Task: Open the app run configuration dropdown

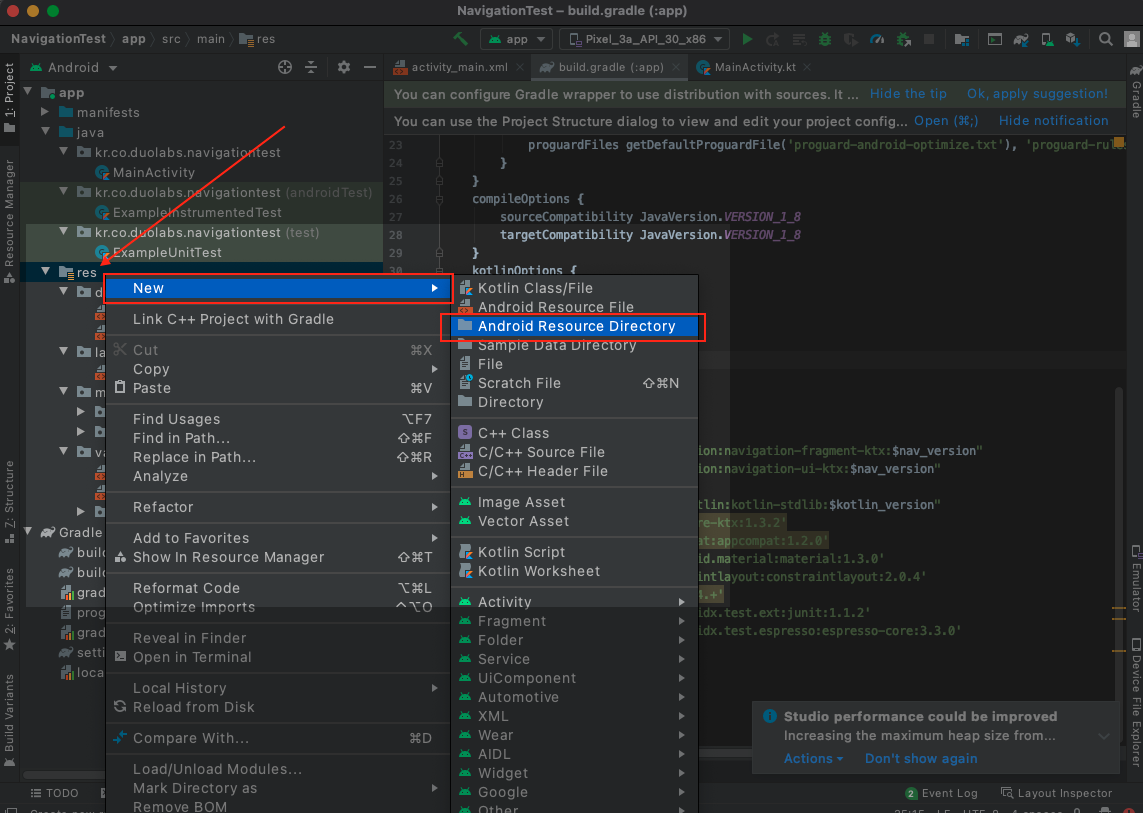Action: click(516, 39)
